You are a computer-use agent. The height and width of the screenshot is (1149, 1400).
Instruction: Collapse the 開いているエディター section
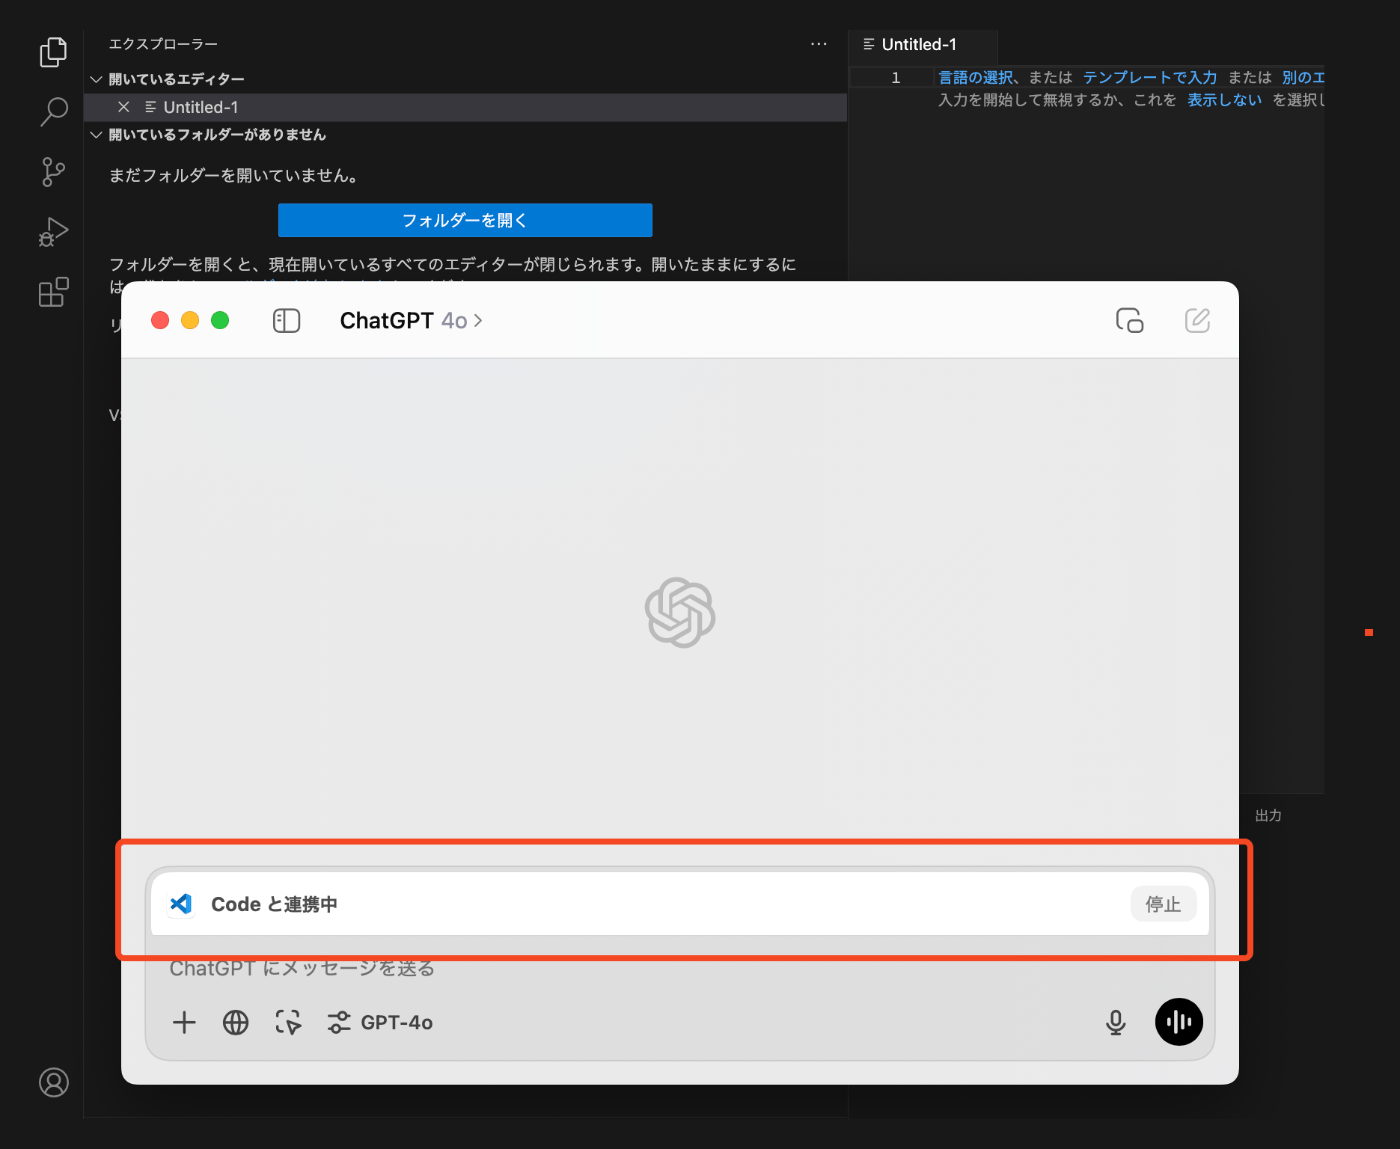[x=96, y=79]
